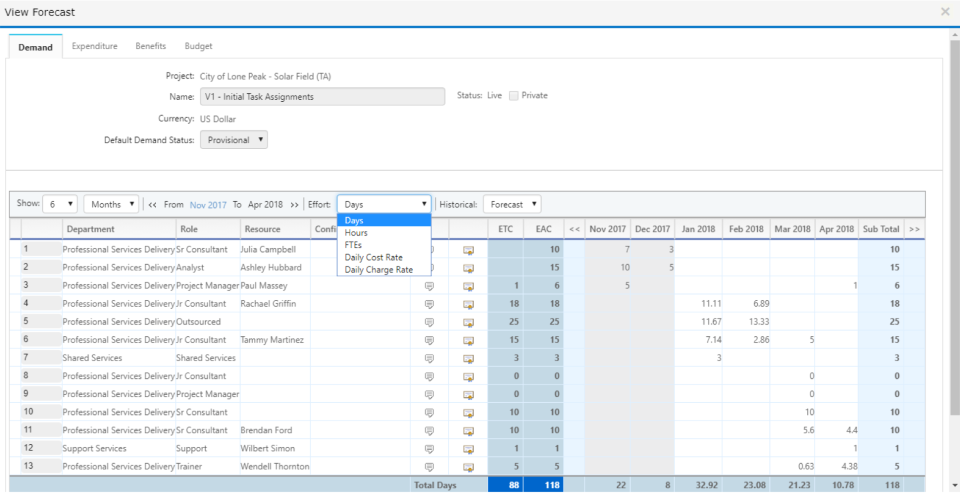
Task: Click details icon for Tammy Martinez row
Action: [468, 340]
